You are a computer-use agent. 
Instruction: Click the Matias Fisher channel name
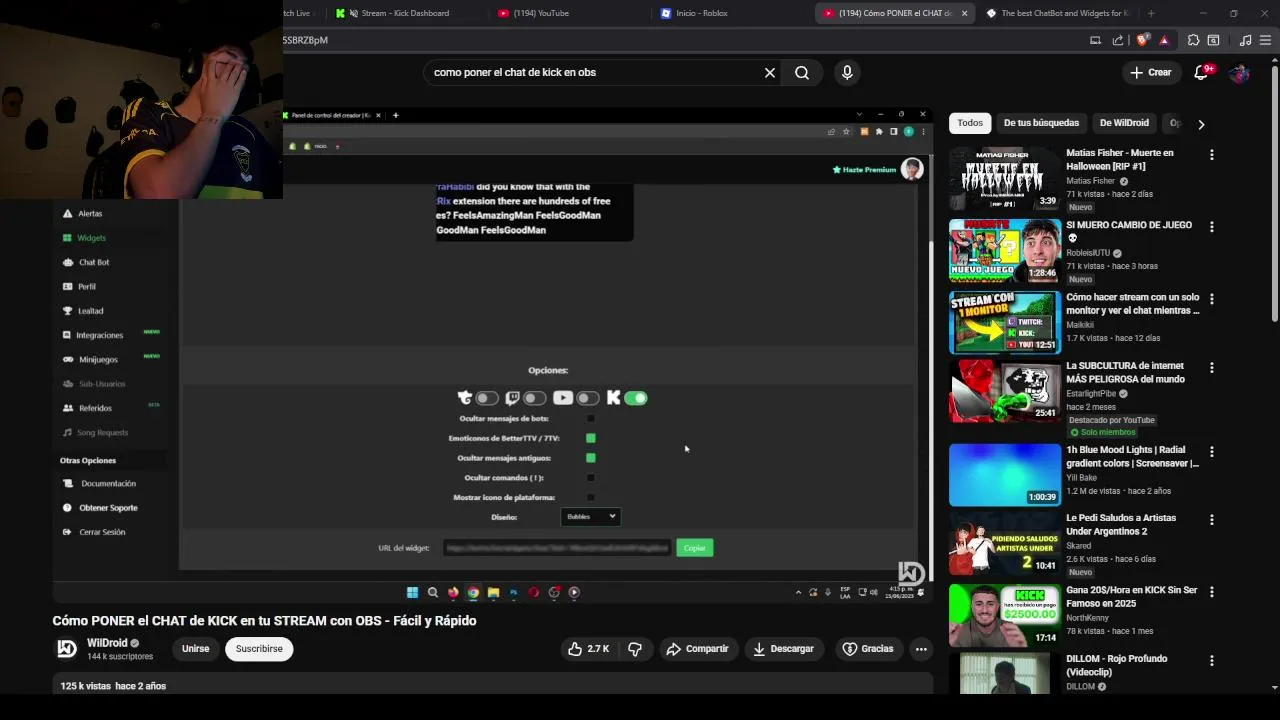coord(1090,181)
